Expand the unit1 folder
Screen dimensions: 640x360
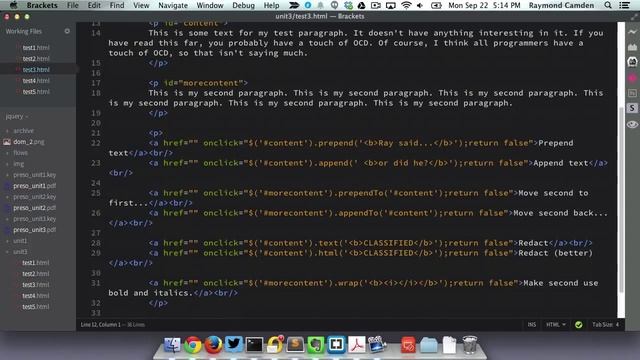pos(20,241)
